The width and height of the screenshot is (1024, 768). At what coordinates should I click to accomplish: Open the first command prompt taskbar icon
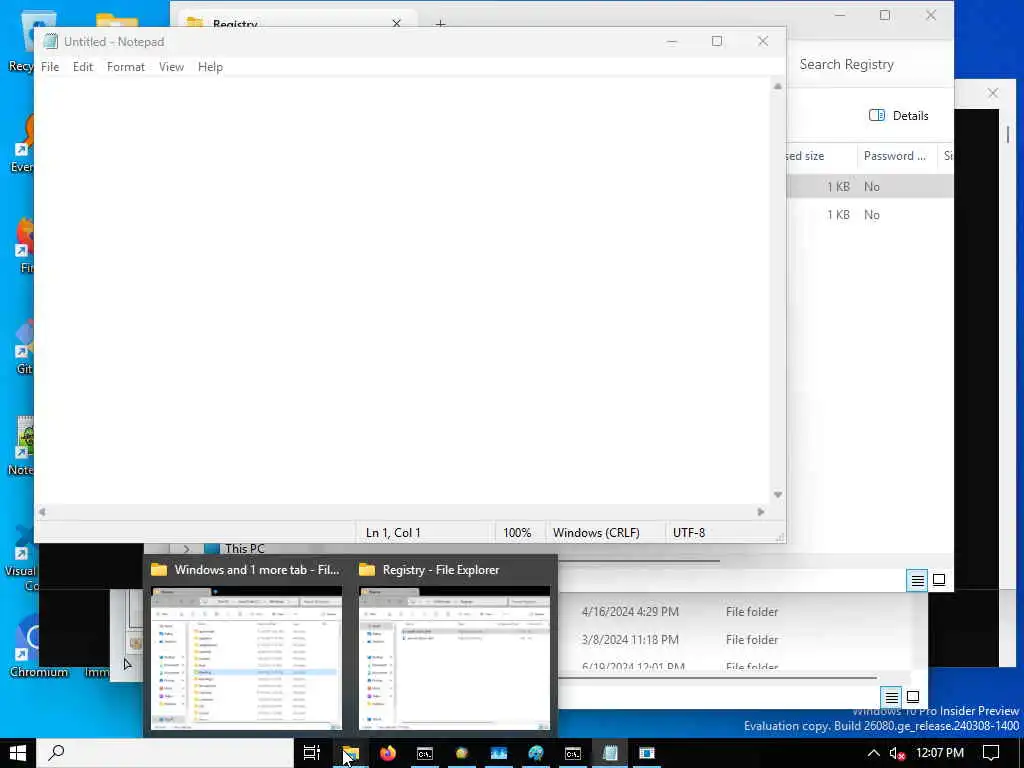(424, 753)
